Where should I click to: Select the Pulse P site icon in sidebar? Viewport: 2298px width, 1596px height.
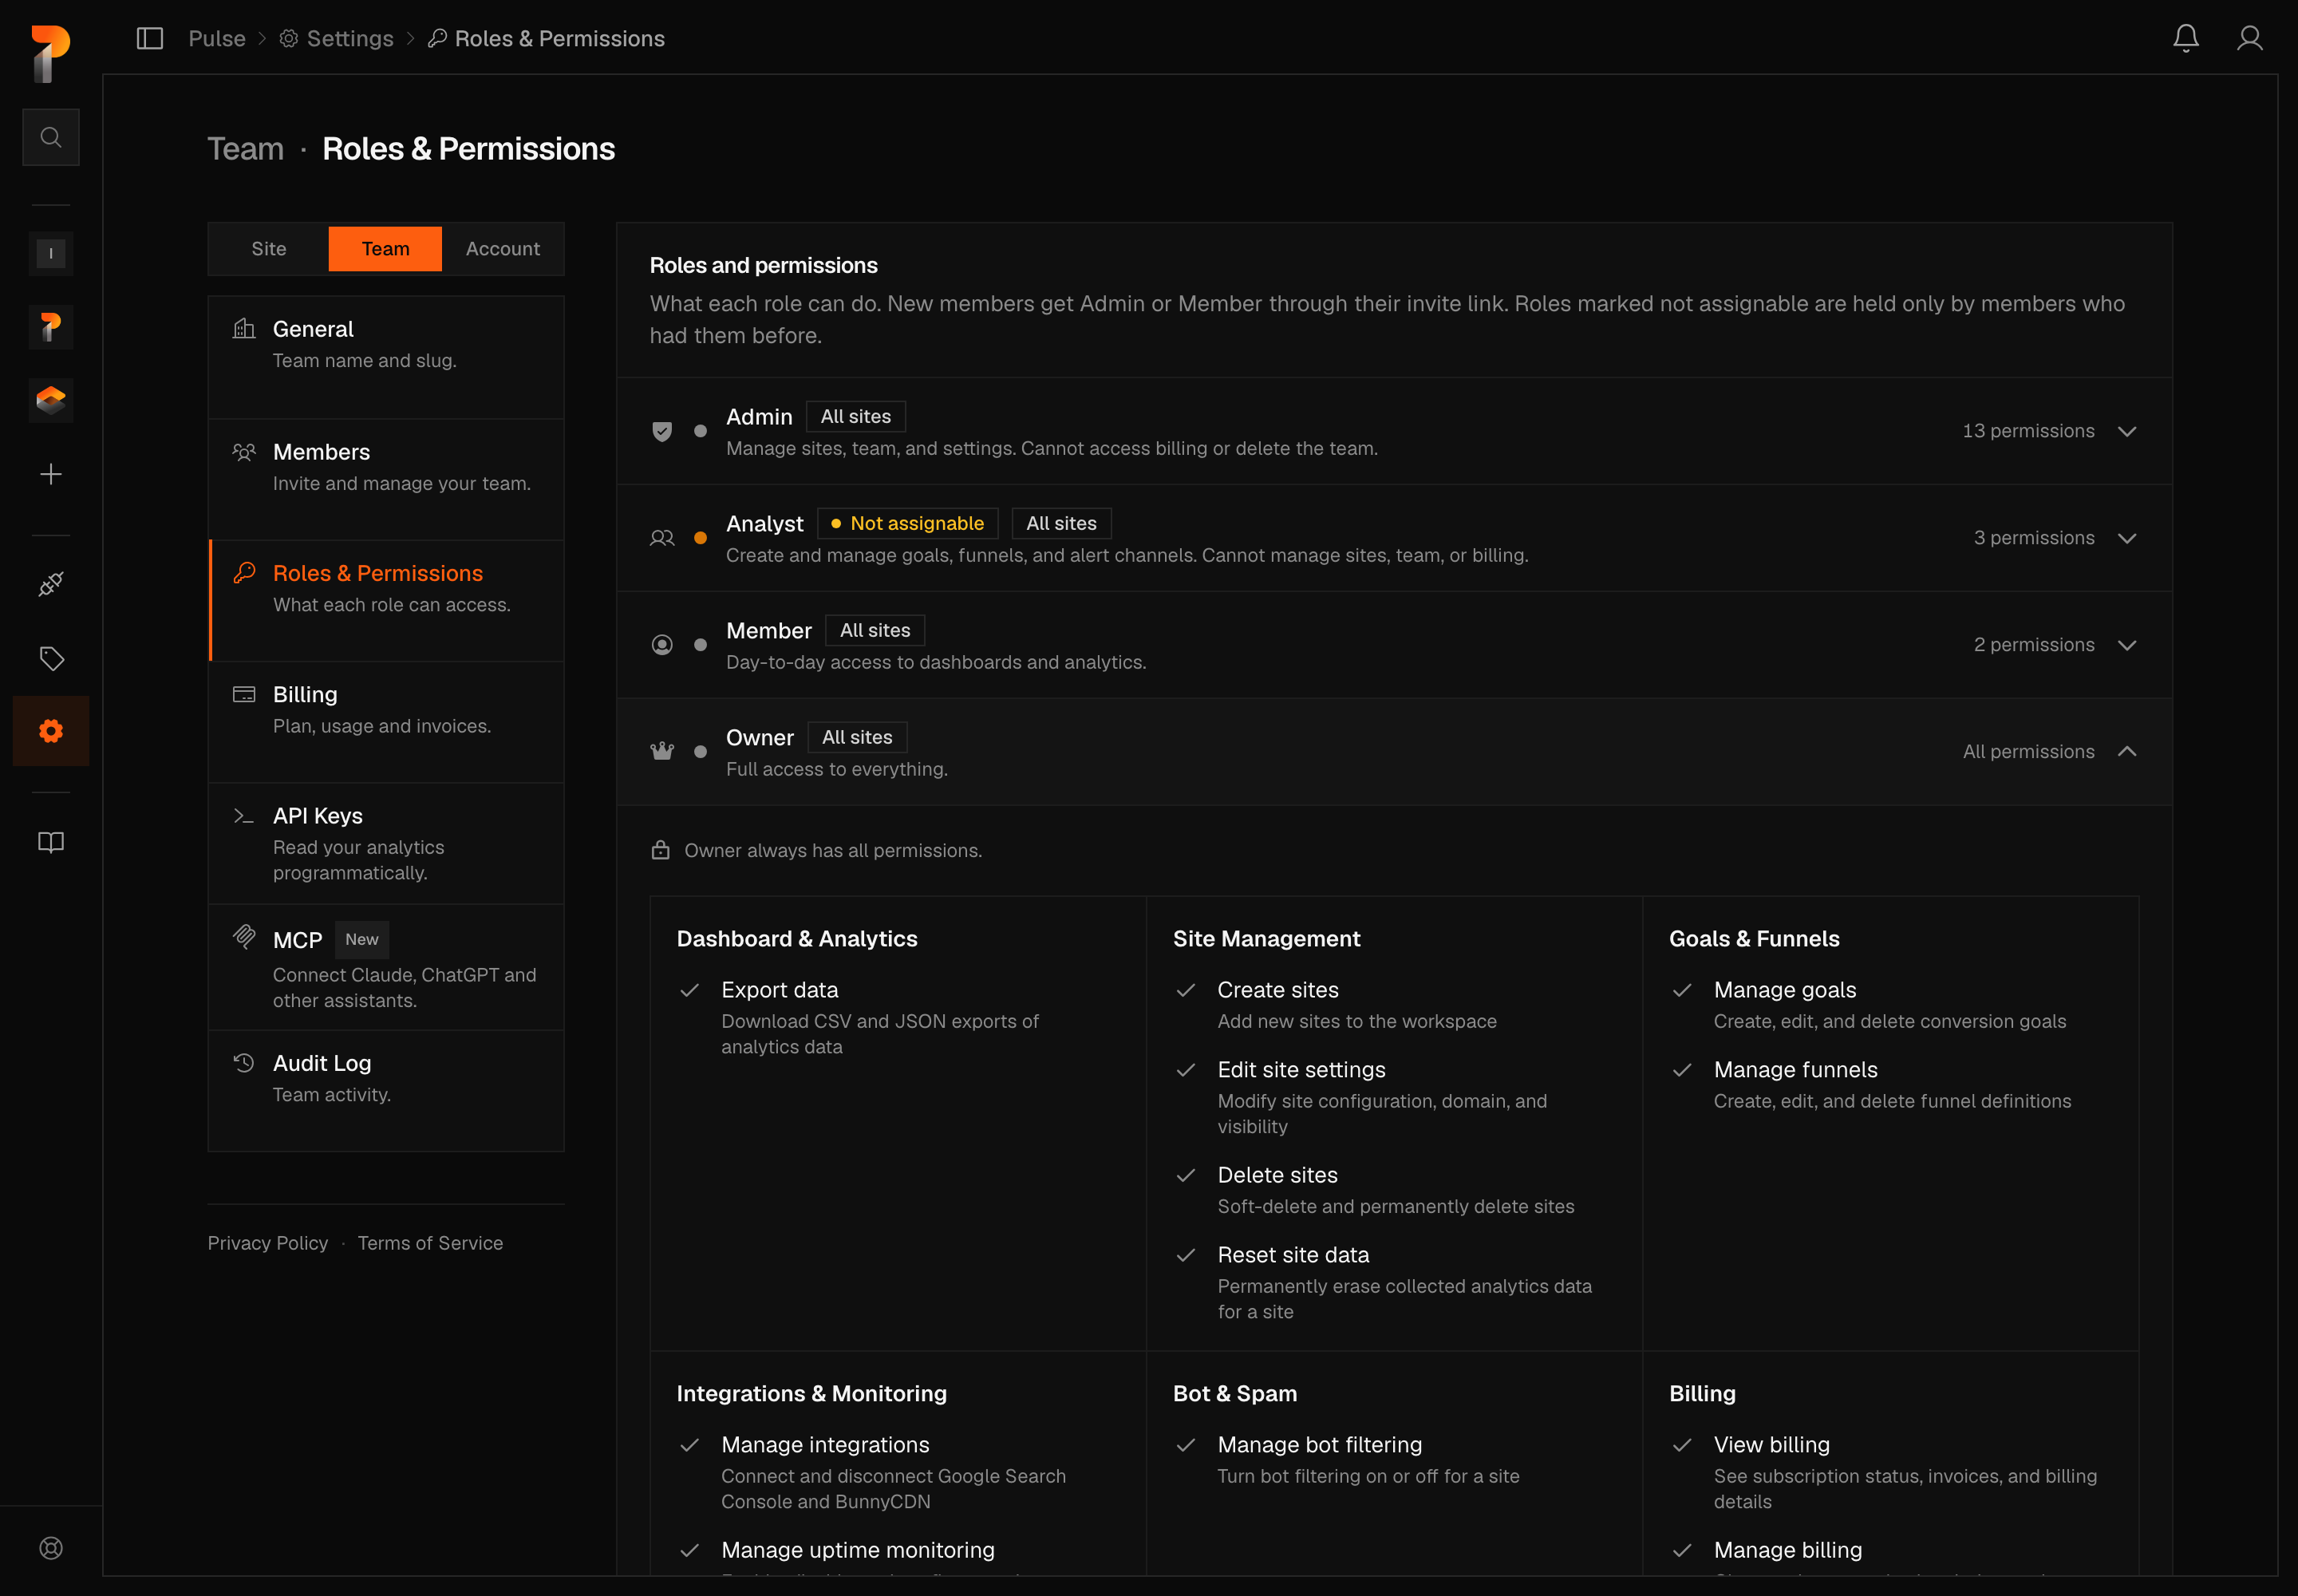pyautogui.click(x=51, y=327)
